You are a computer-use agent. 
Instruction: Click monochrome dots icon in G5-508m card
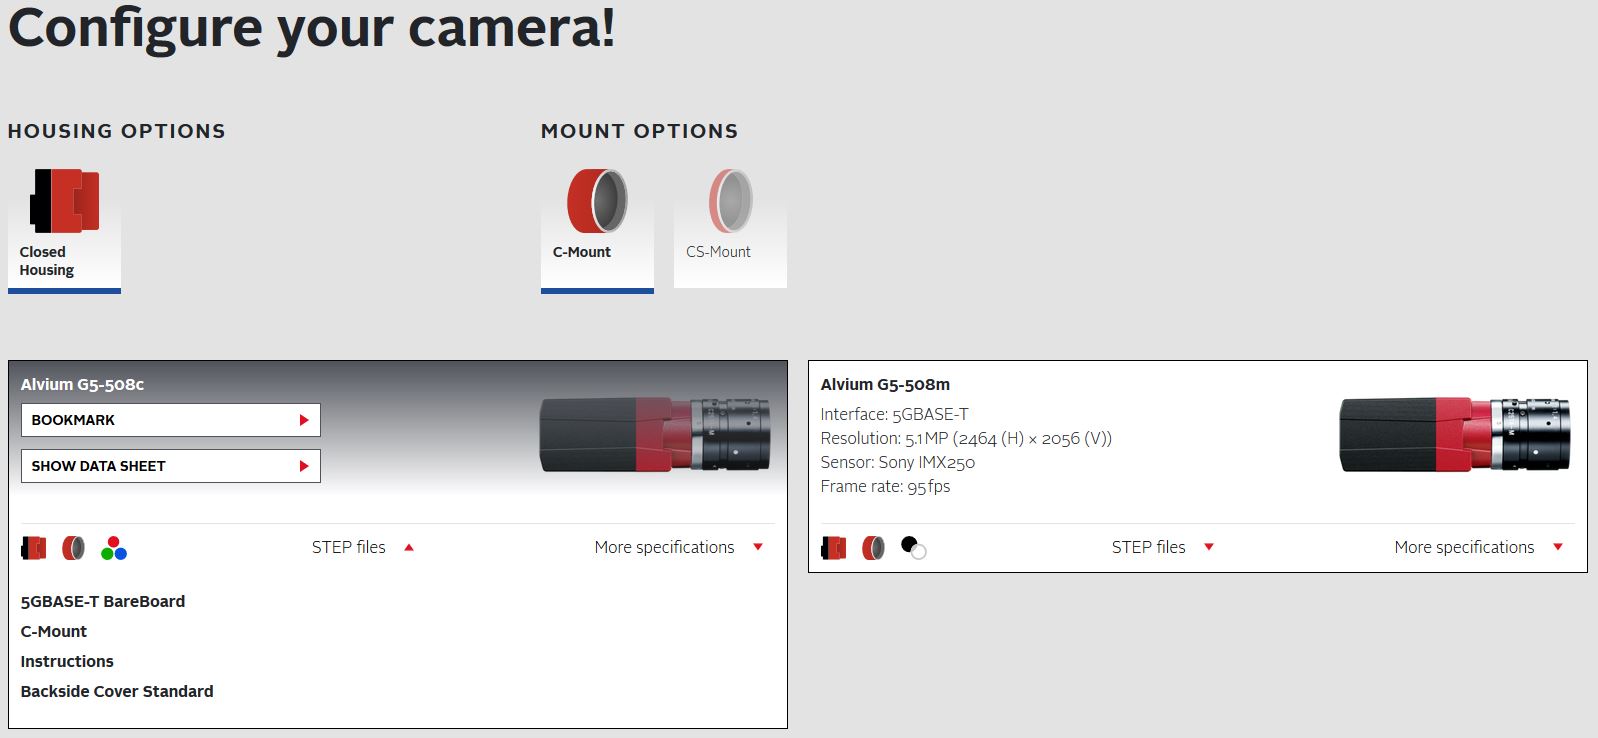[913, 548]
